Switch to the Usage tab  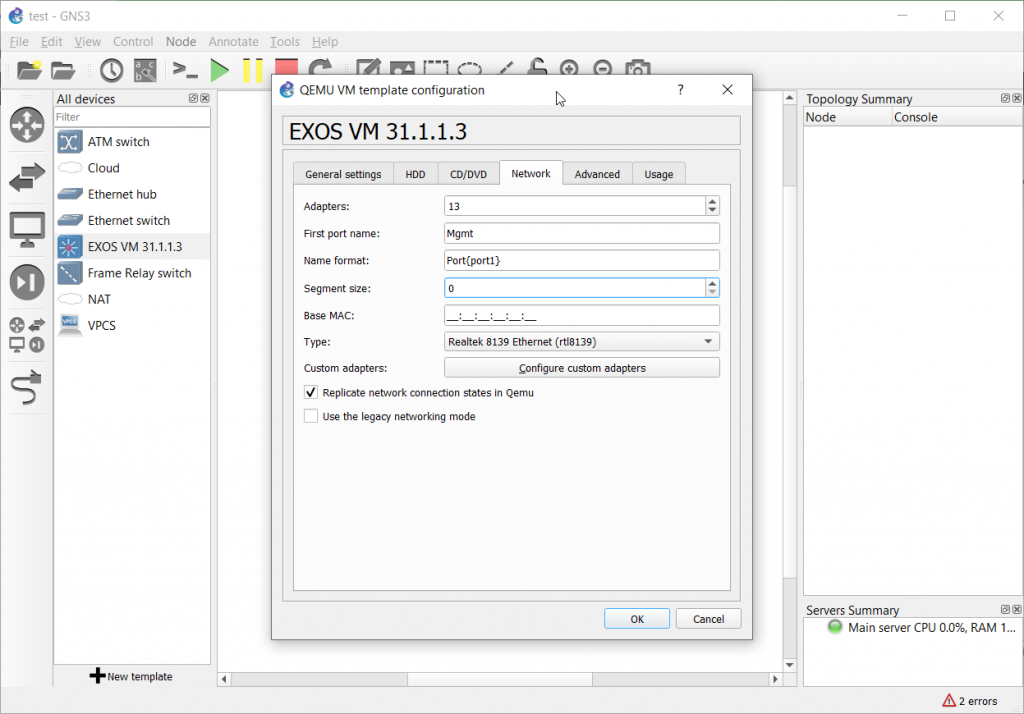658,174
